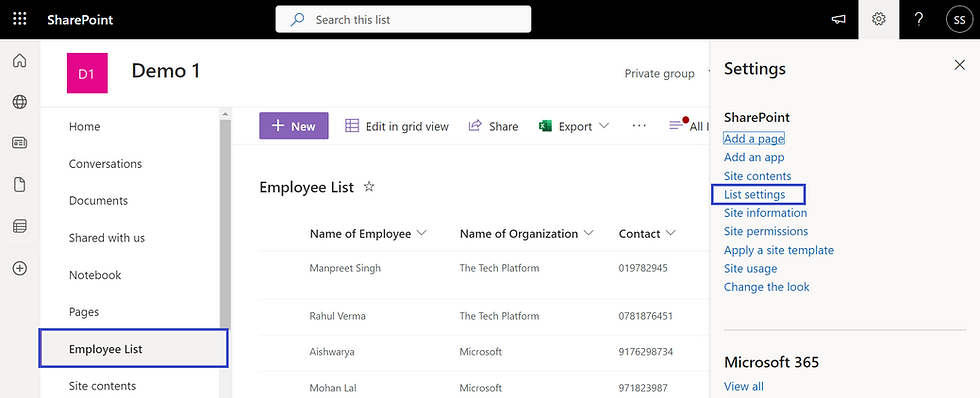Open Pages in site navigation
The width and height of the screenshot is (980, 398).
pyautogui.click(x=84, y=312)
